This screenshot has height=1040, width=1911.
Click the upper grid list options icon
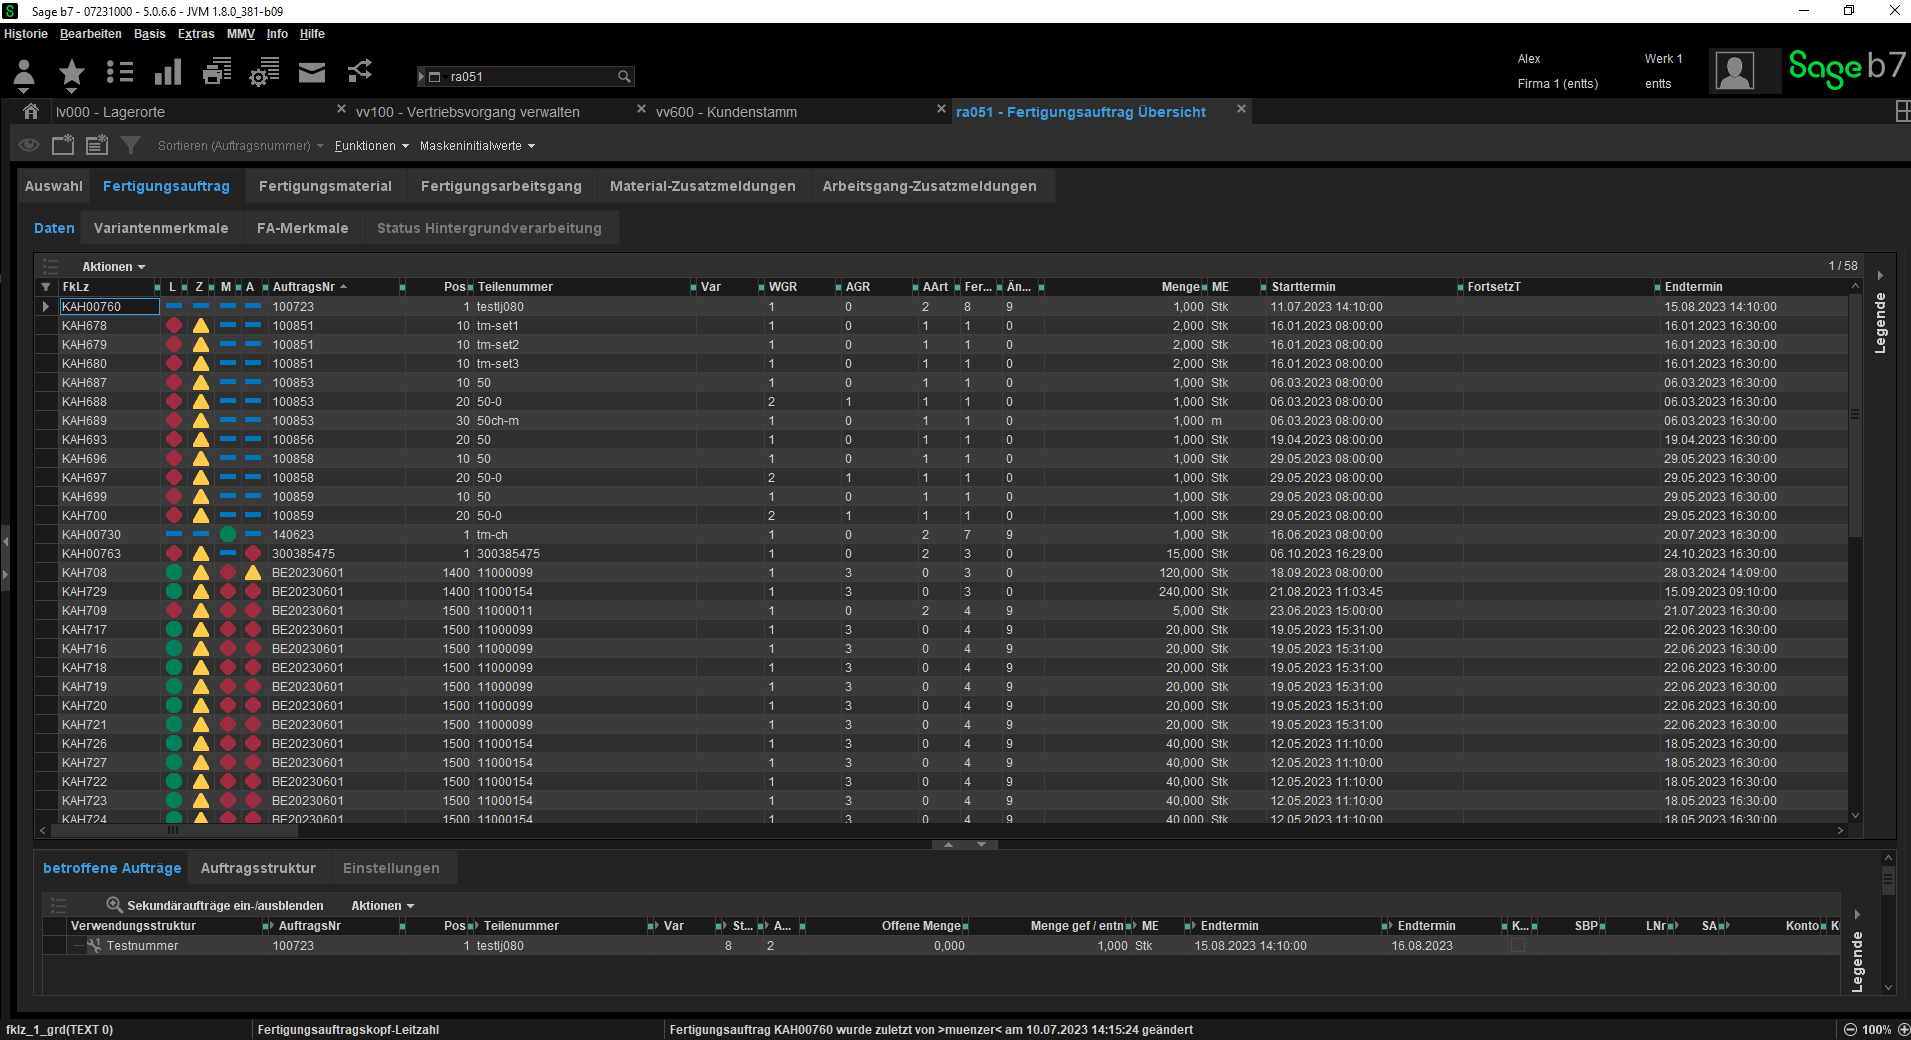[x=51, y=266]
